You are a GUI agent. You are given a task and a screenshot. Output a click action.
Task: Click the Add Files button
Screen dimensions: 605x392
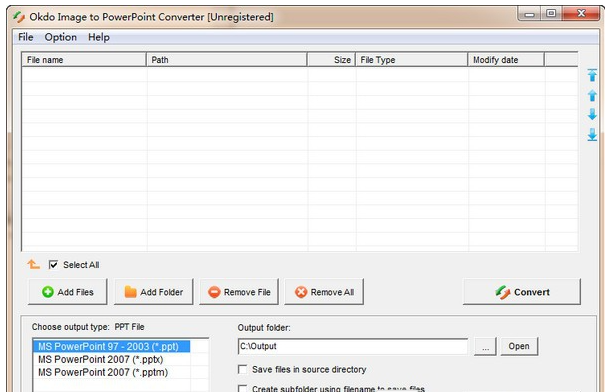click(68, 292)
